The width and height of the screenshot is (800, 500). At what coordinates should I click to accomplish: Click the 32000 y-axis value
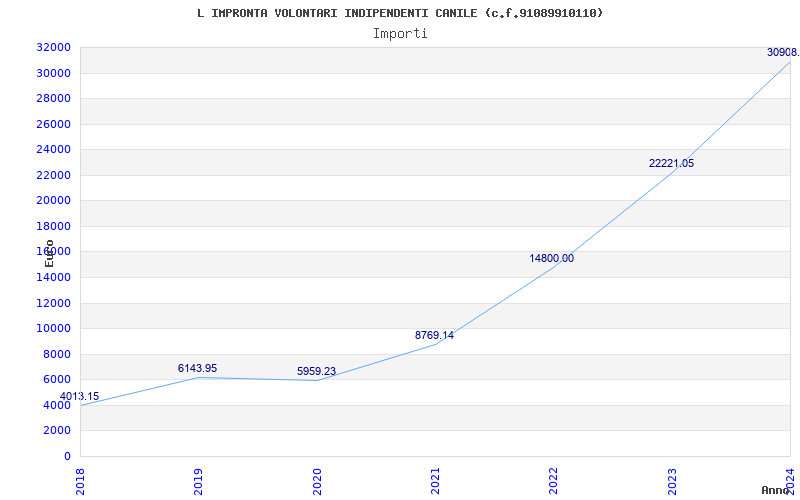53,47
